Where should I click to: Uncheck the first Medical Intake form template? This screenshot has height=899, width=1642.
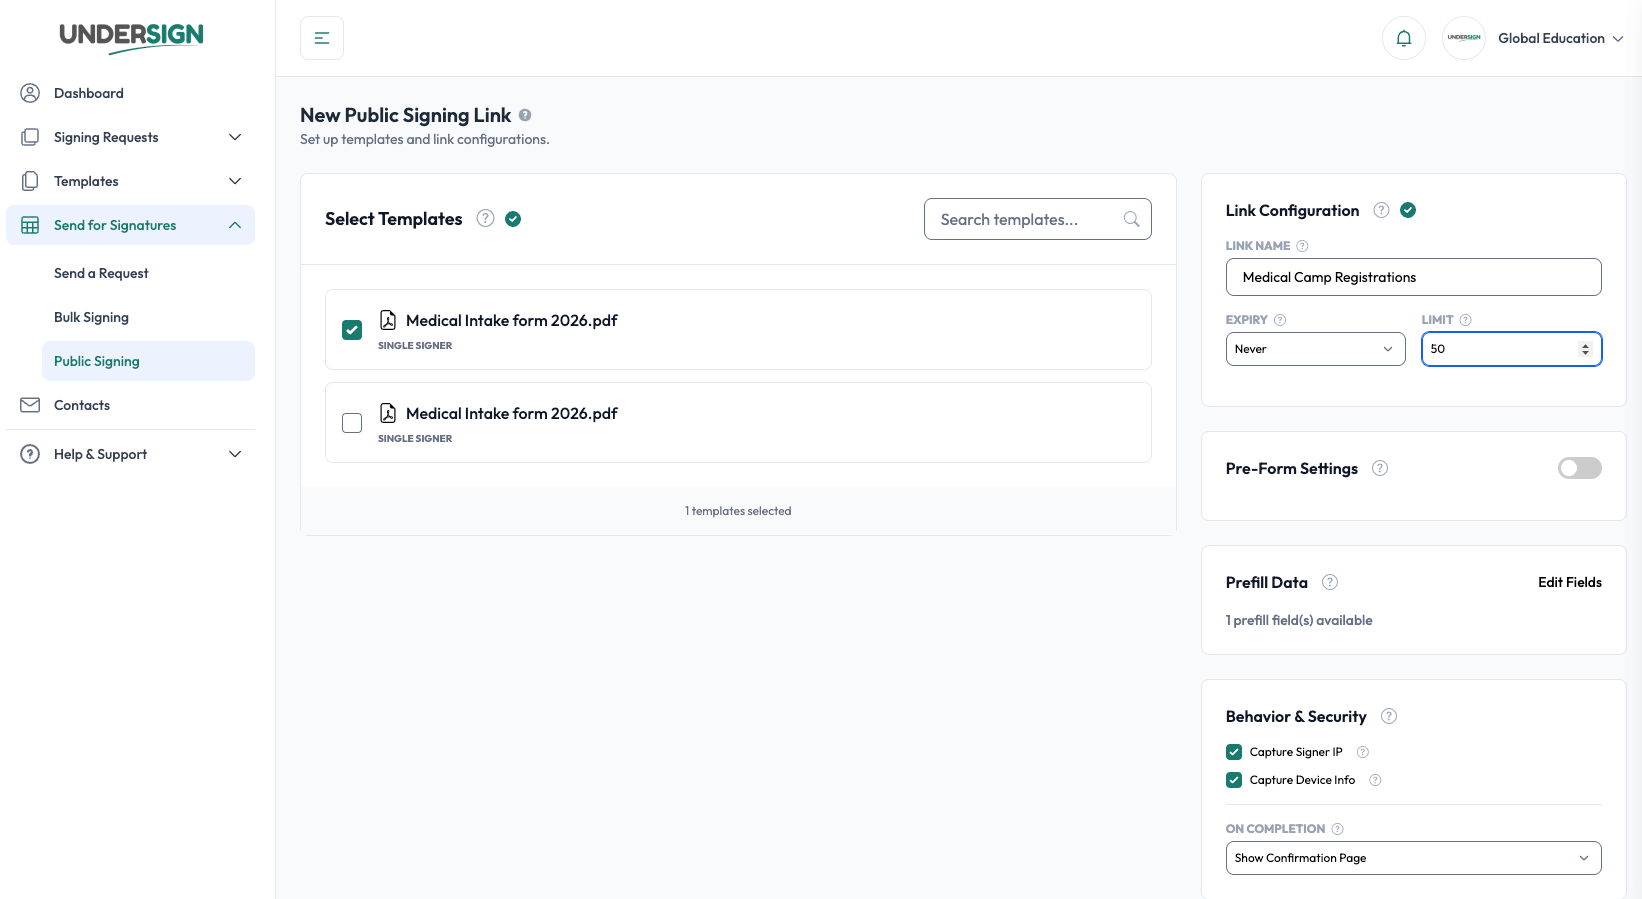352,330
